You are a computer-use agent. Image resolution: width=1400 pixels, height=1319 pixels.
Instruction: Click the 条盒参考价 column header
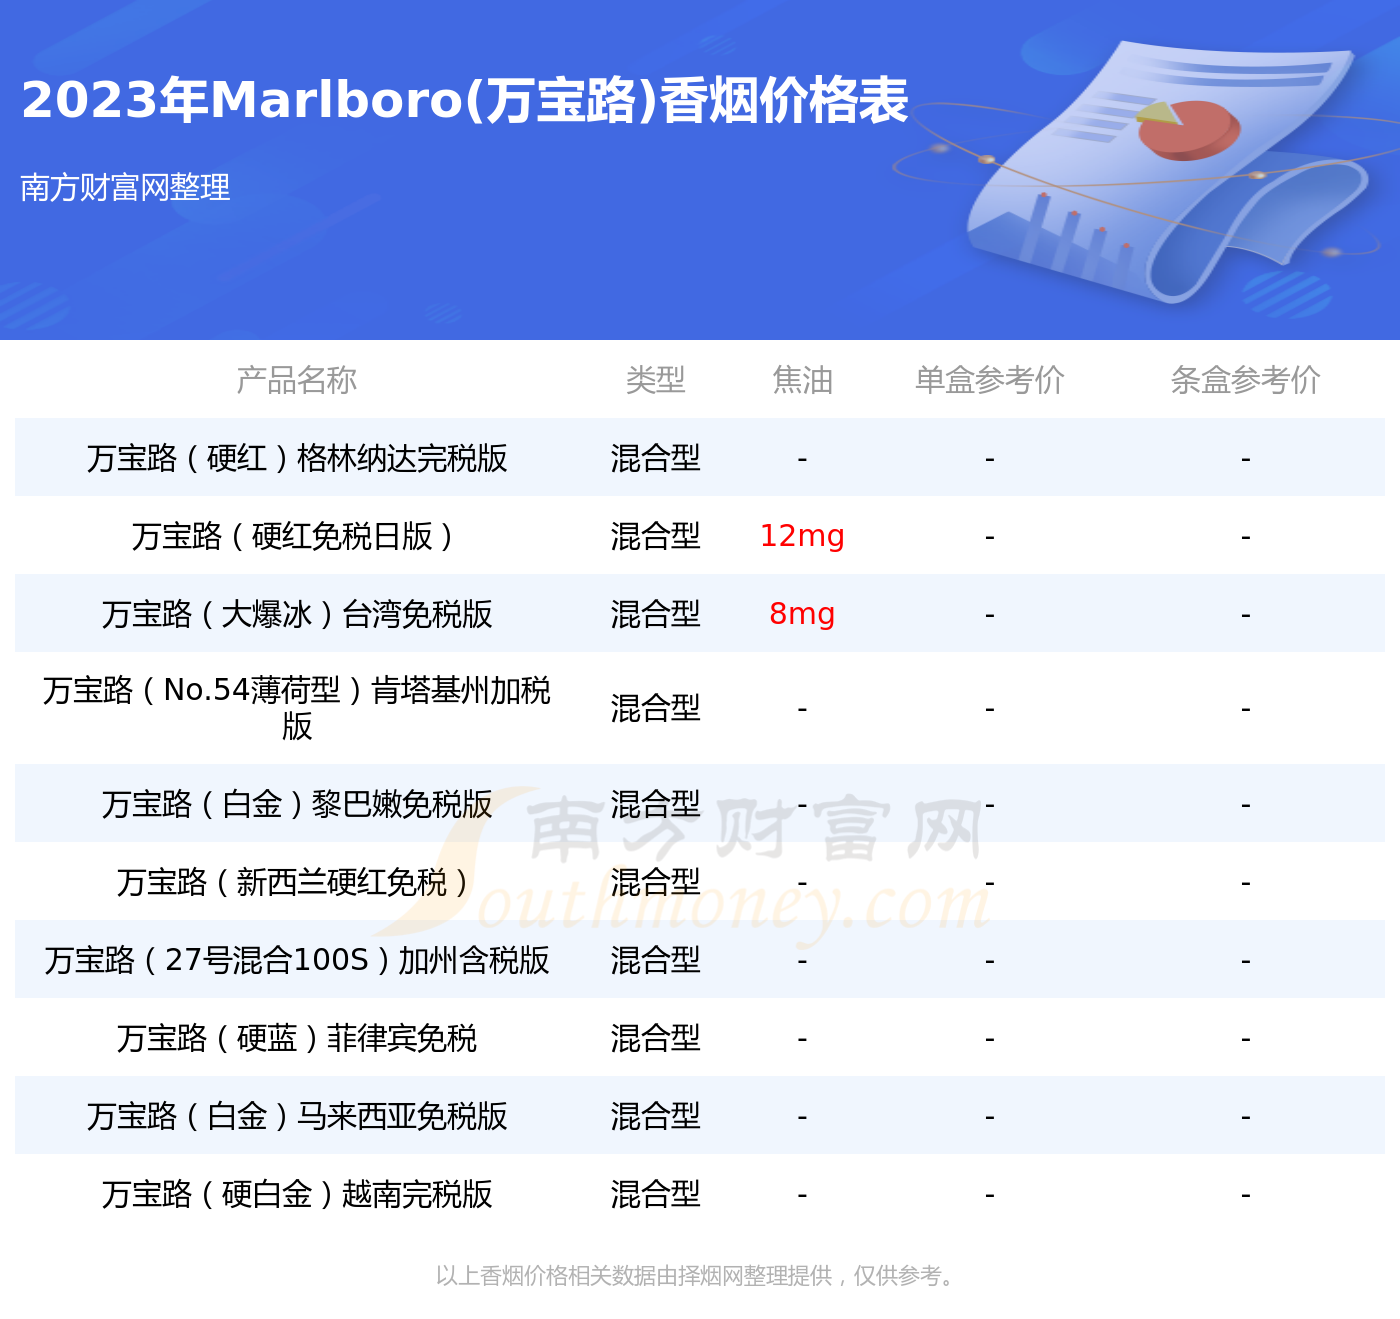(1246, 380)
